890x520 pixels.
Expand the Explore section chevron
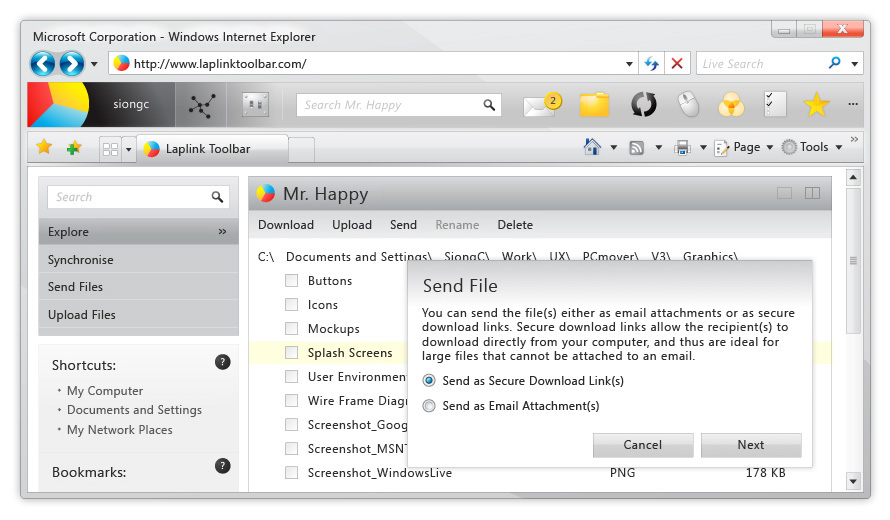(x=222, y=232)
